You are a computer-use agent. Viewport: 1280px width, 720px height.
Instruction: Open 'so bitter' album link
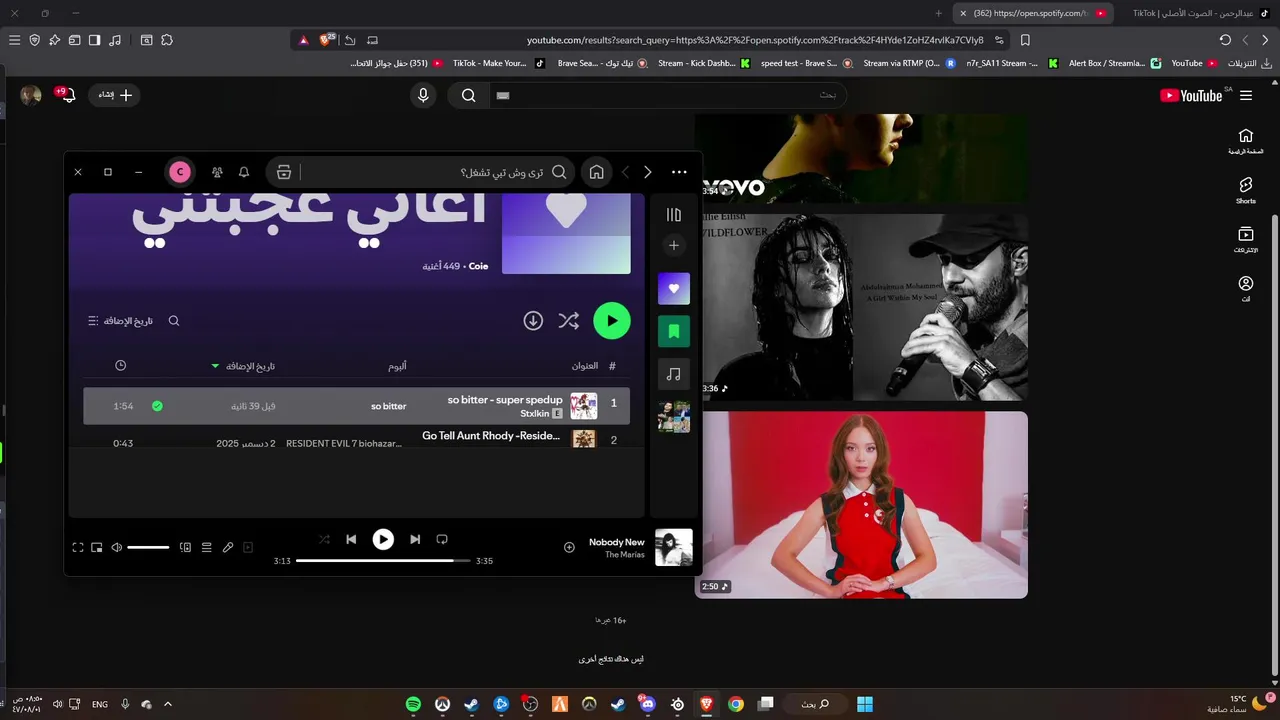pyautogui.click(x=389, y=406)
